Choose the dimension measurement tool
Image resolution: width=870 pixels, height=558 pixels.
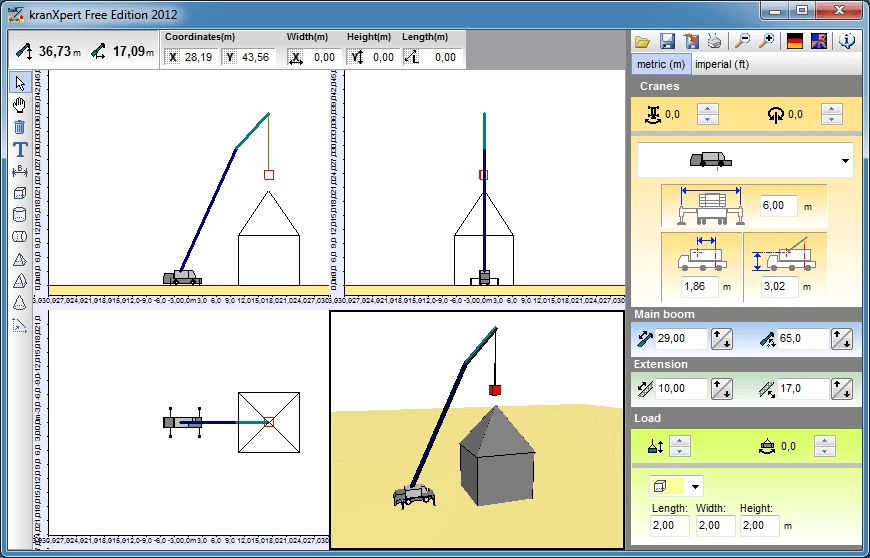click(19, 171)
